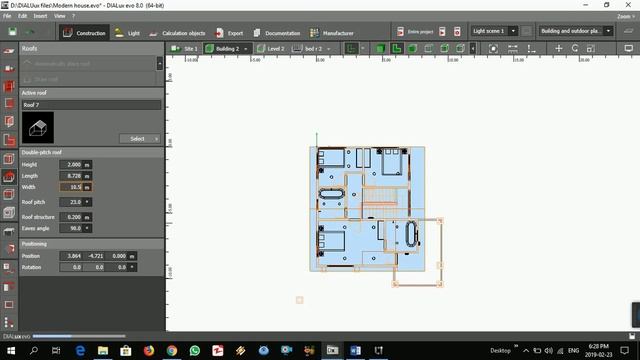
Task: Click the roof tools list scroll button
Action: 160,63
